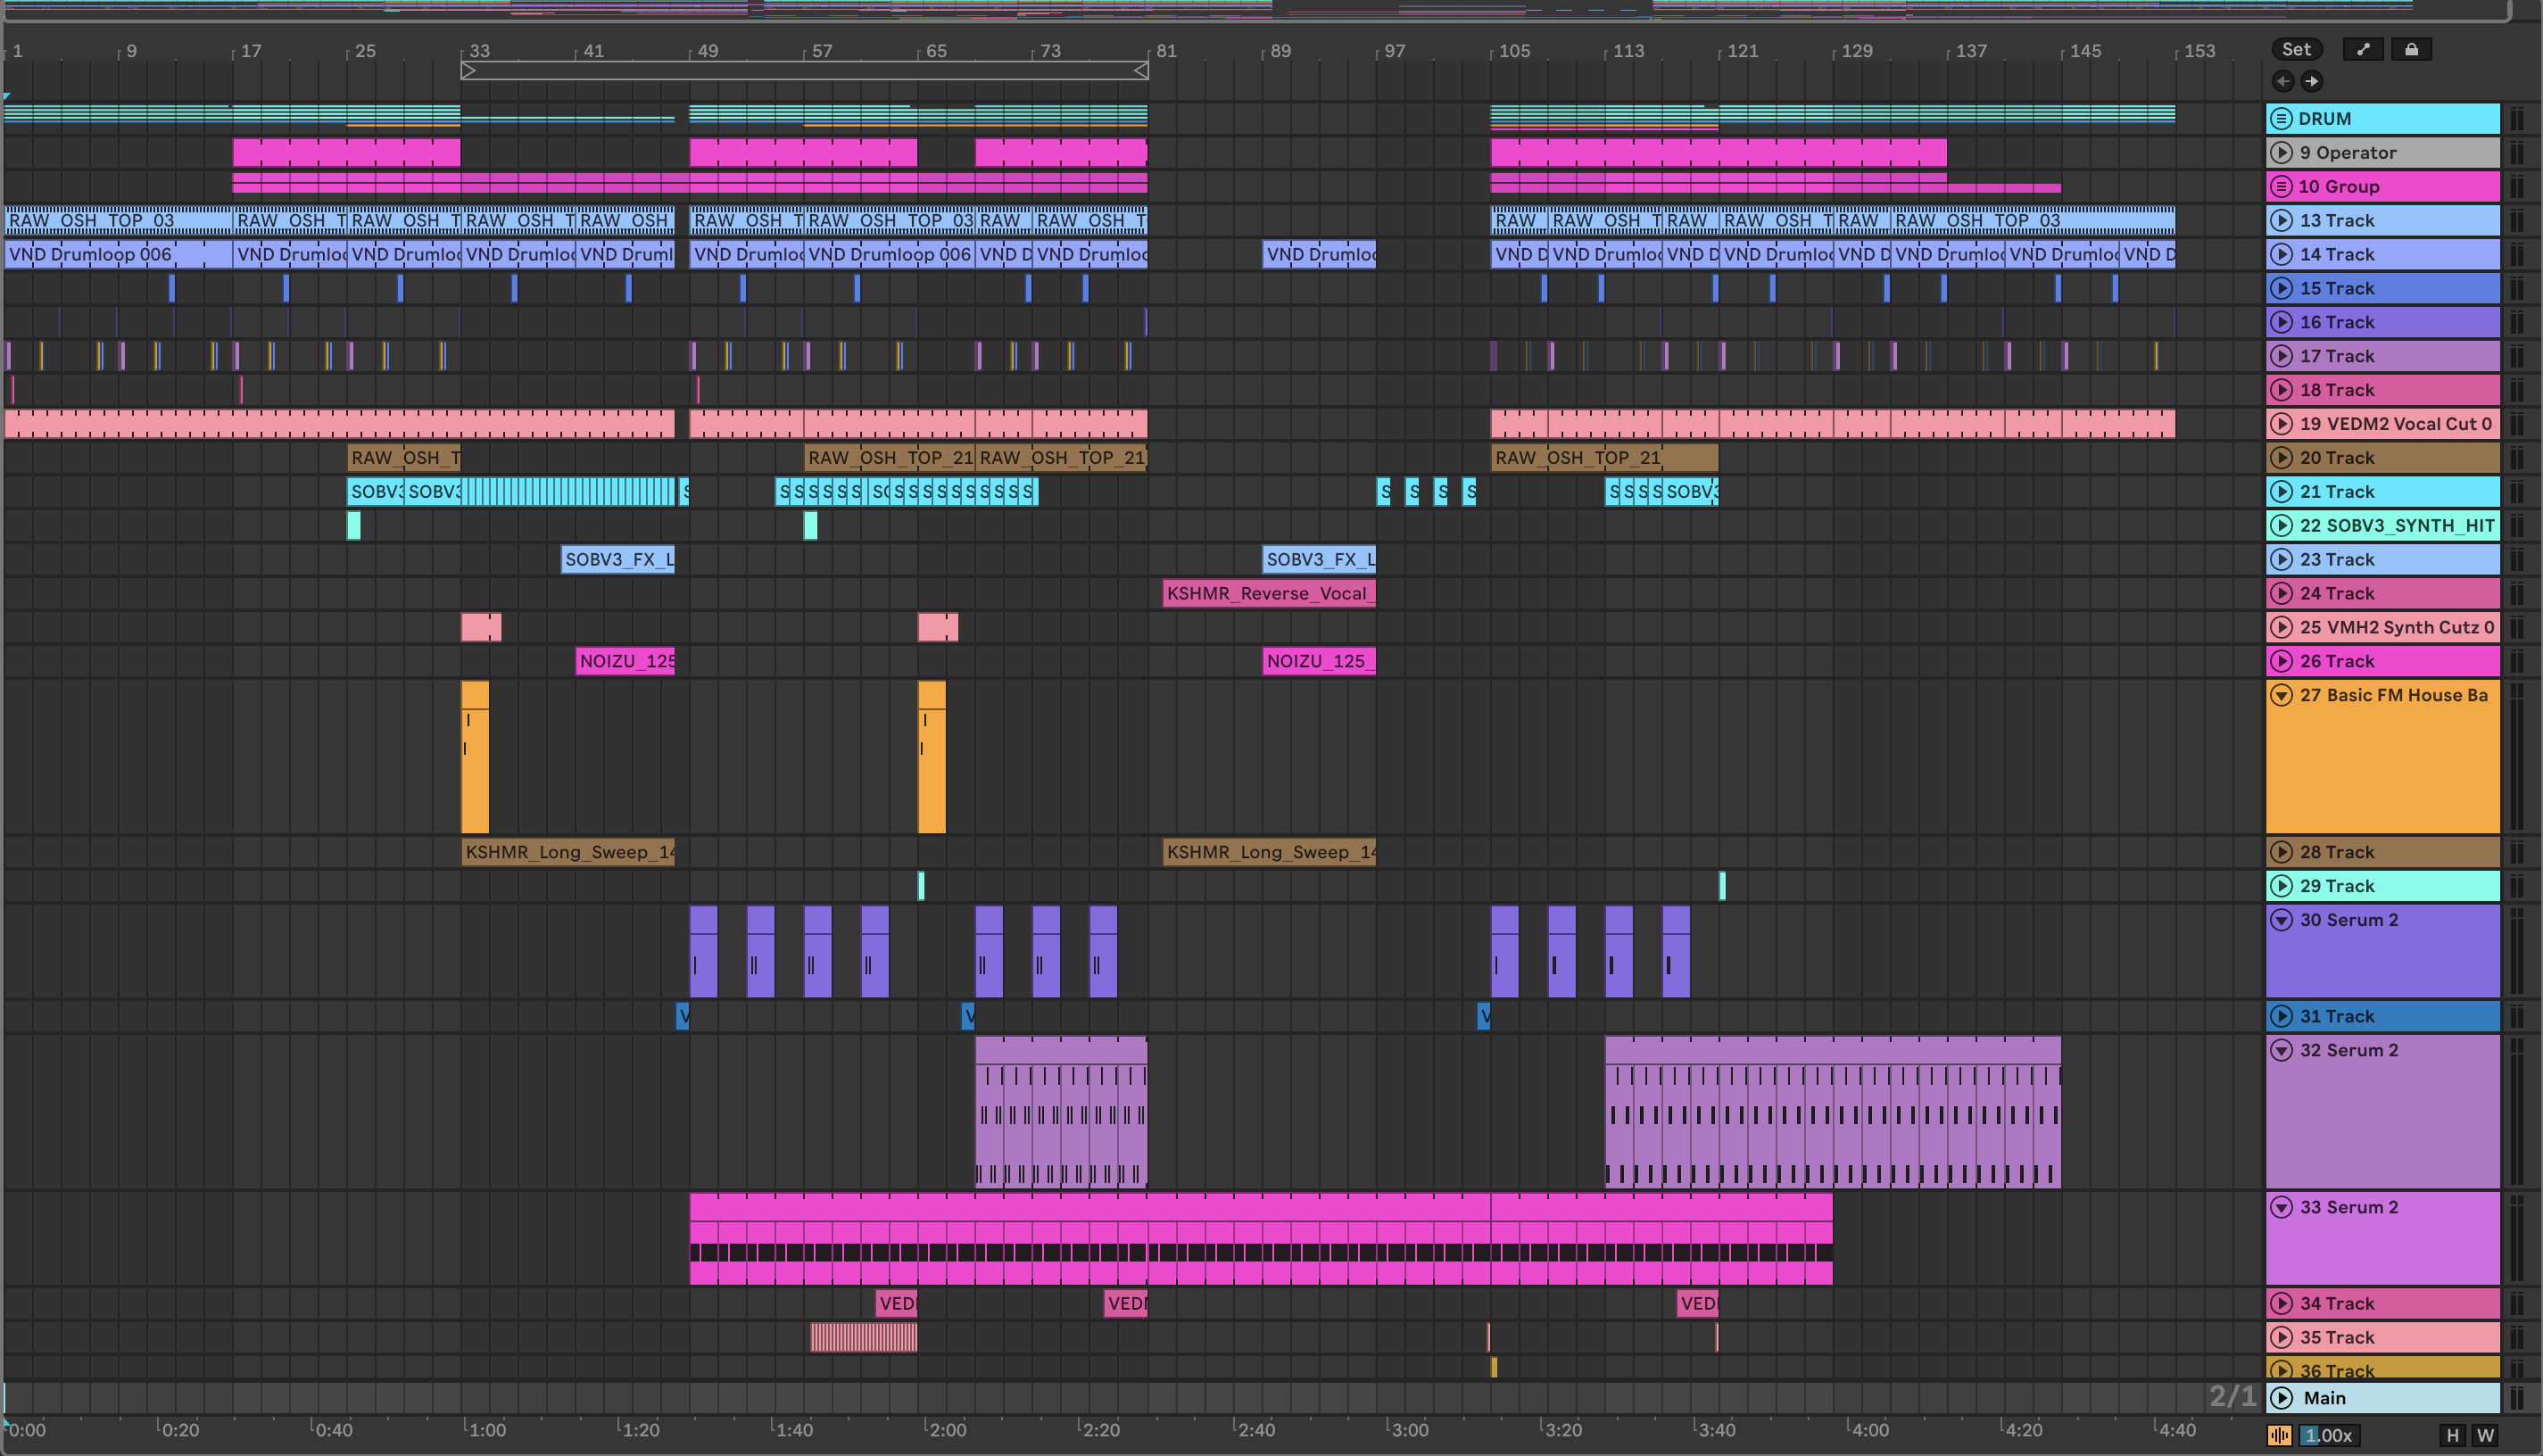
Task: Toggle the waveform Zoom Mode button
Action: [x=2279, y=1436]
